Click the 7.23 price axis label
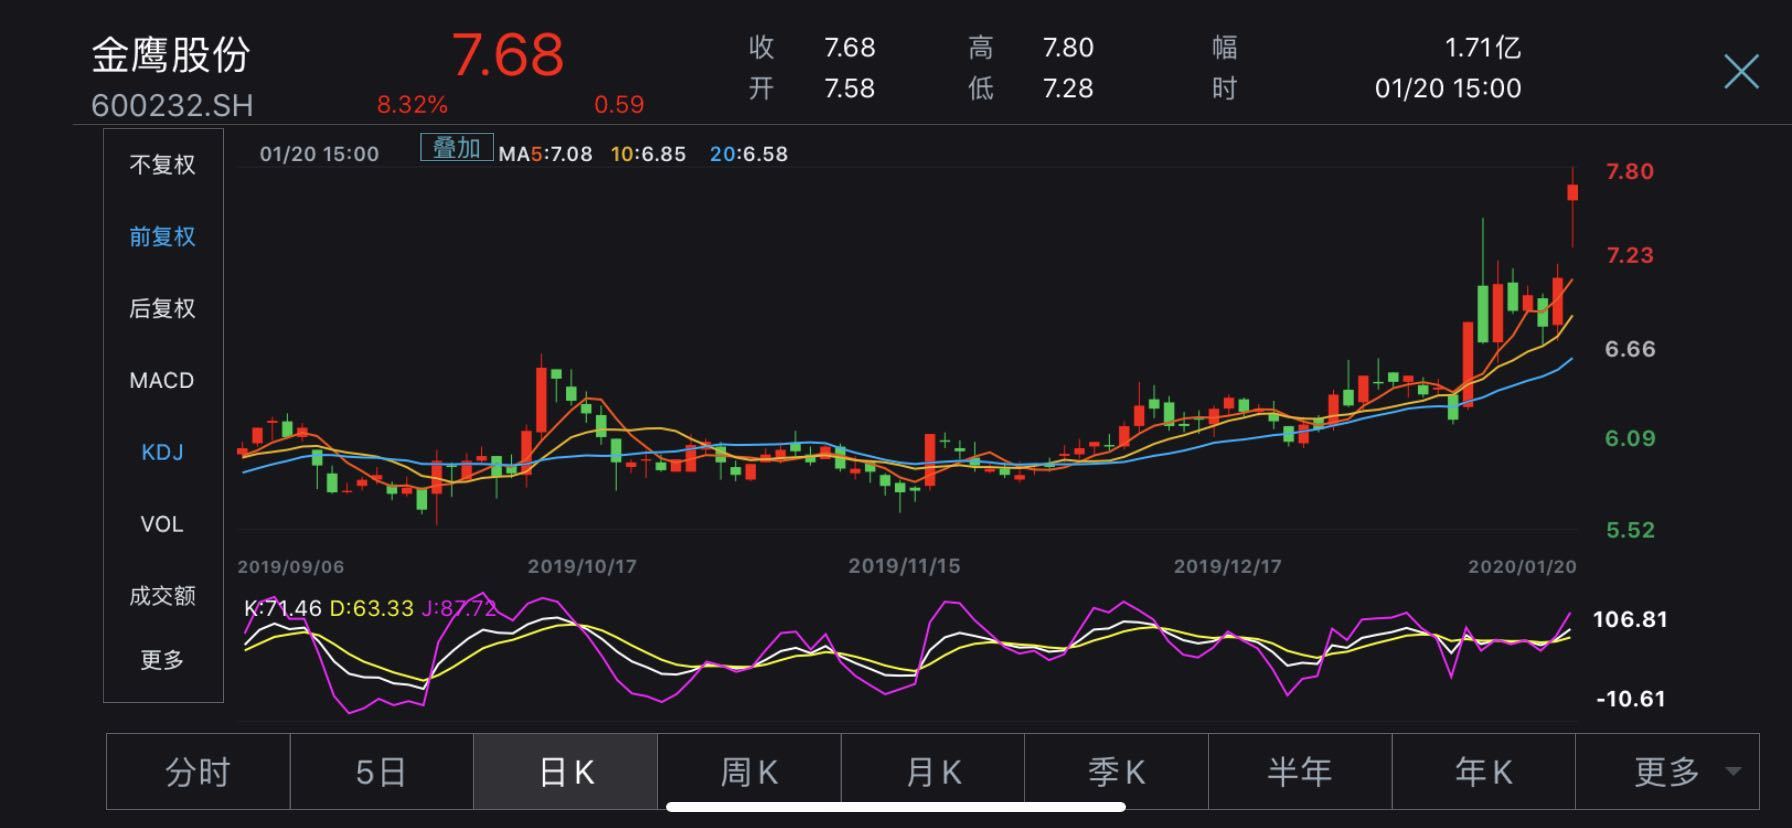Image resolution: width=1792 pixels, height=828 pixels. (x=1630, y=256)
